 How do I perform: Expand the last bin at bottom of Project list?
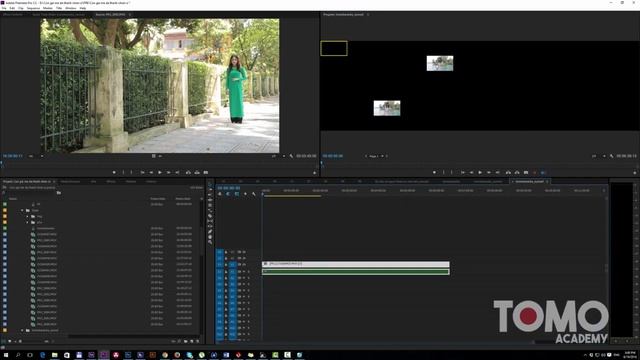22,330
